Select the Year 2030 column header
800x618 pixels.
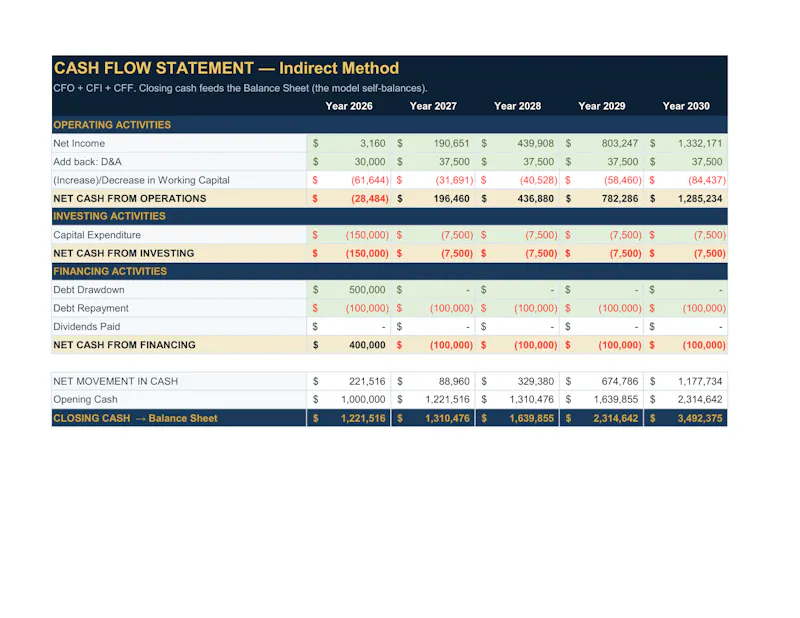point(686,106)
